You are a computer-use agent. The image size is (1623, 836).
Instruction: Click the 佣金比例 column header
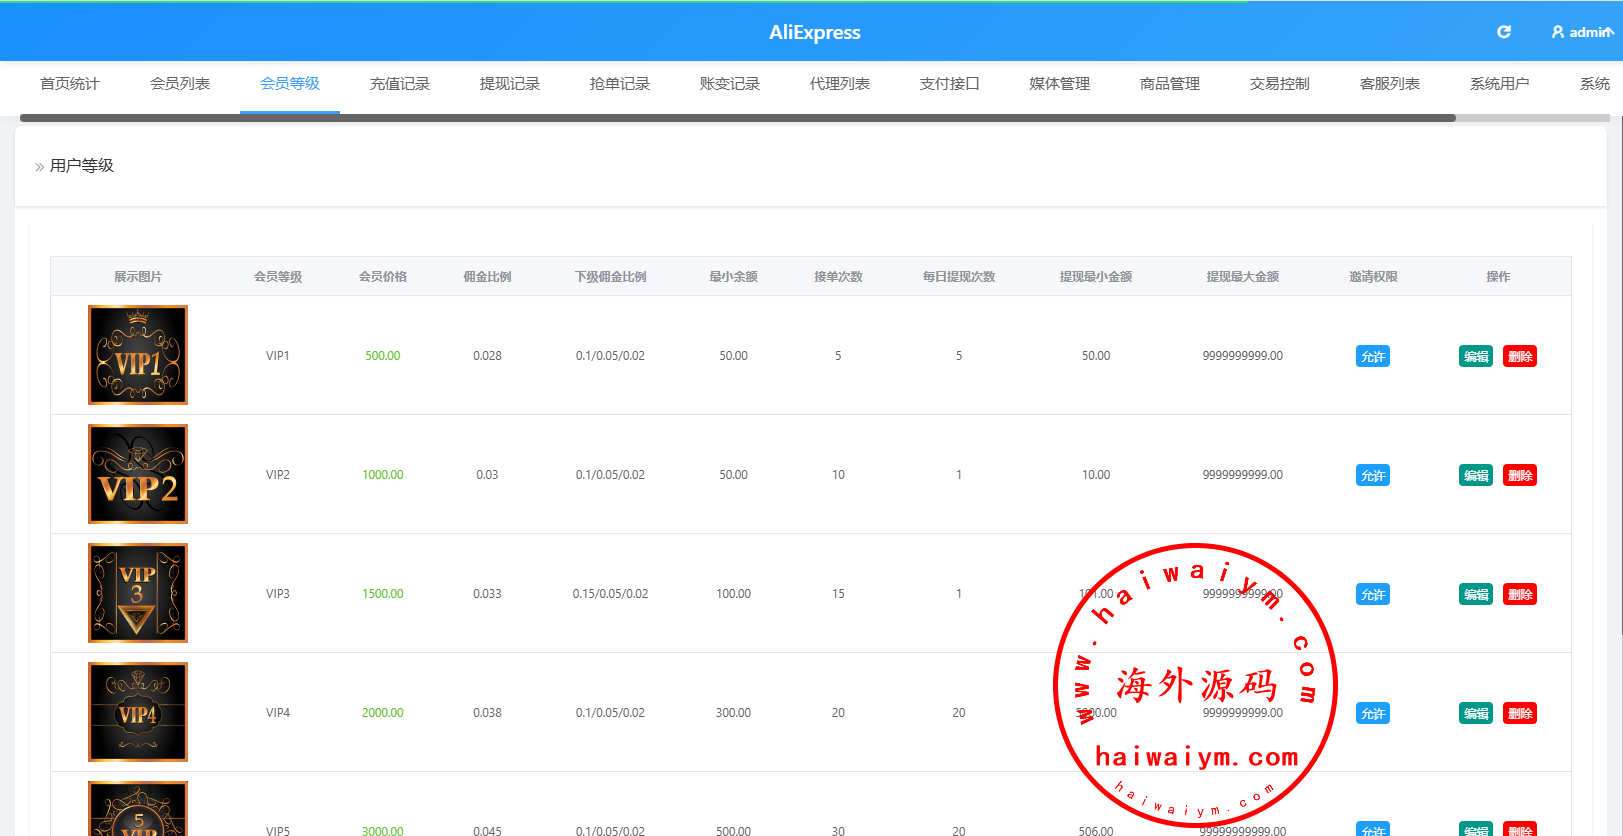tap(487, 277)
